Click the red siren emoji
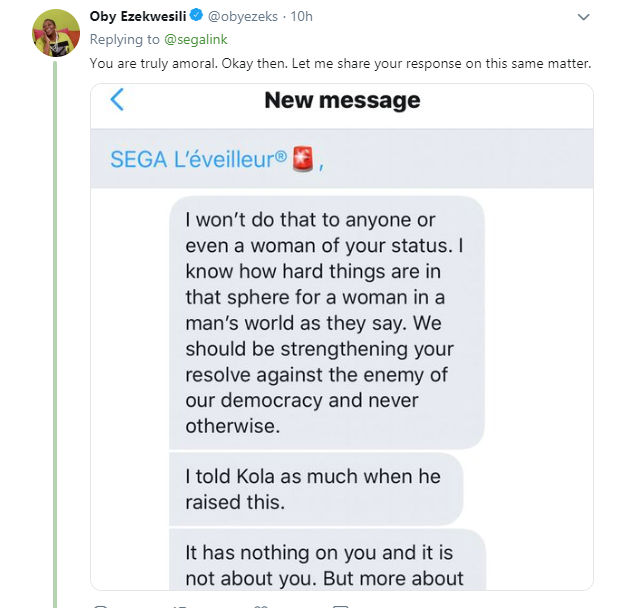 tap(303, 160)
